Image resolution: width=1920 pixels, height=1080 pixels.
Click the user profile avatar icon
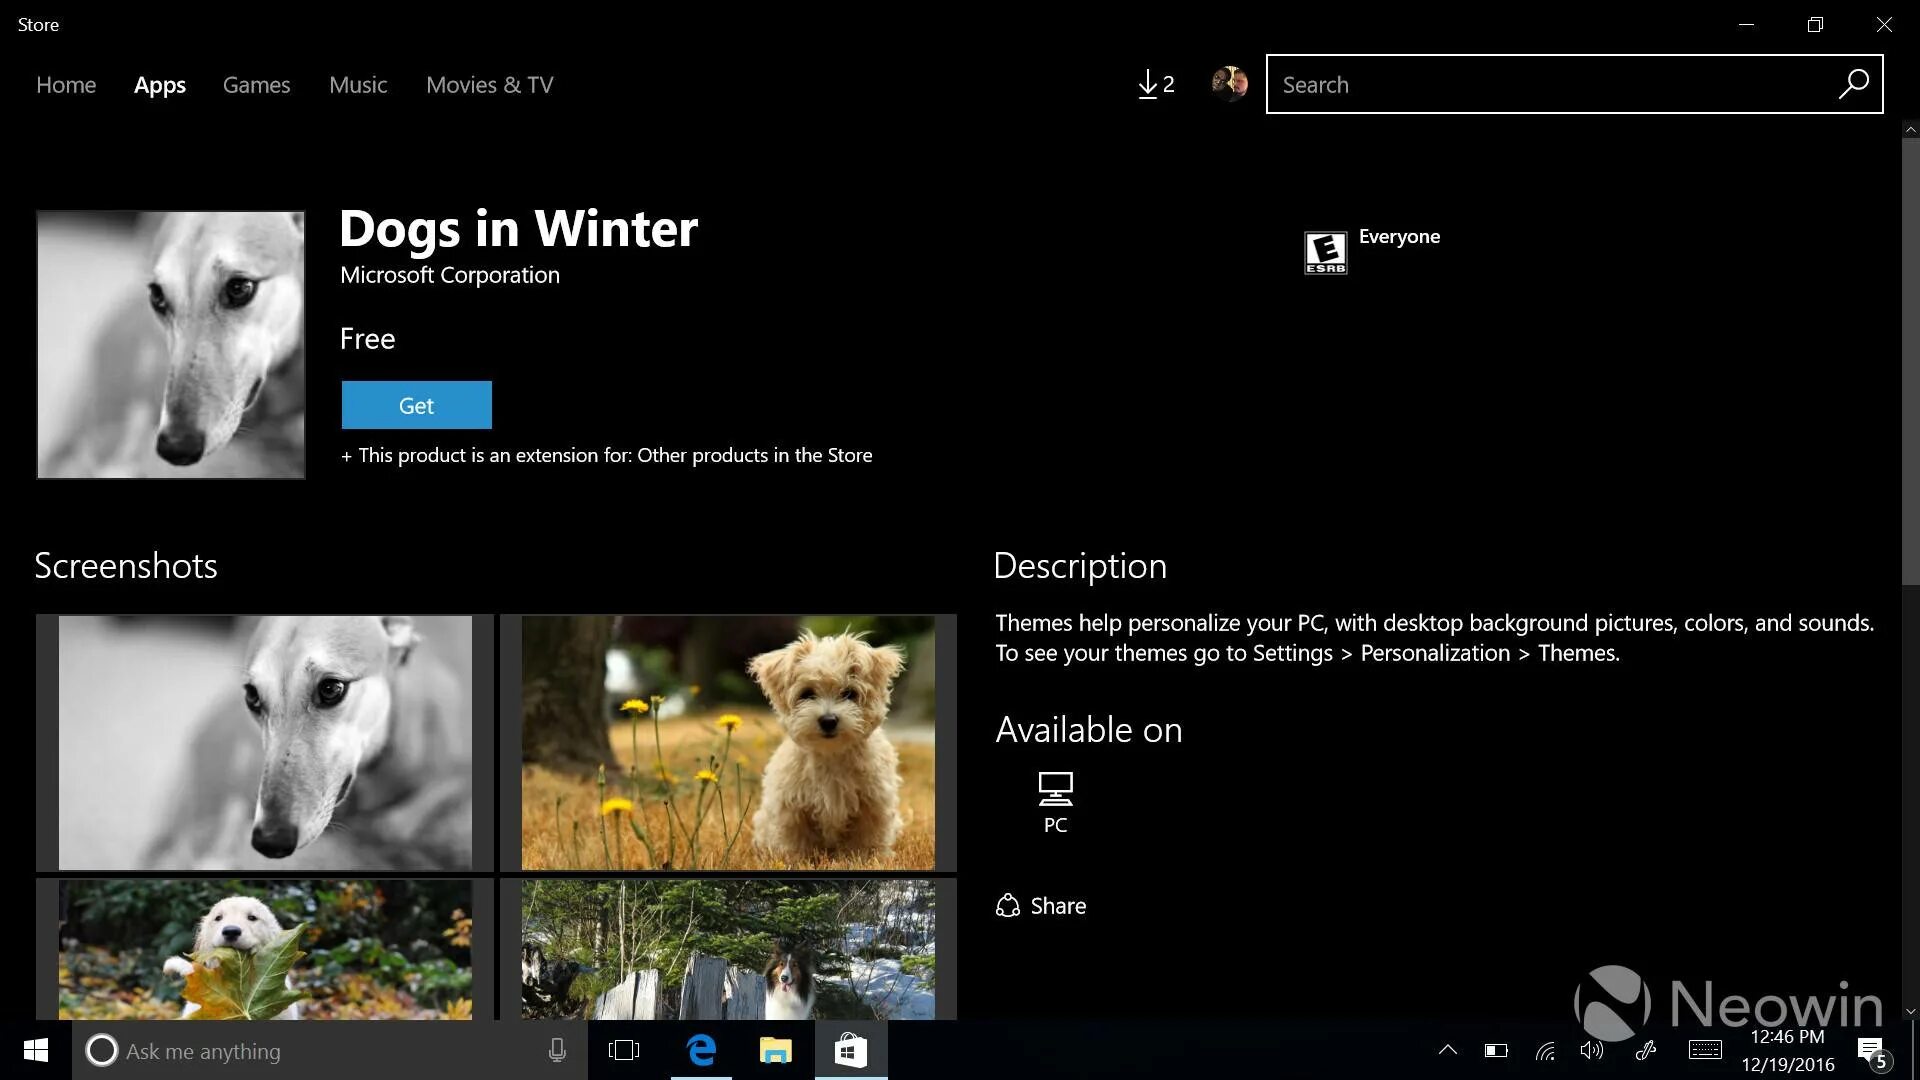click(1230, 84)
